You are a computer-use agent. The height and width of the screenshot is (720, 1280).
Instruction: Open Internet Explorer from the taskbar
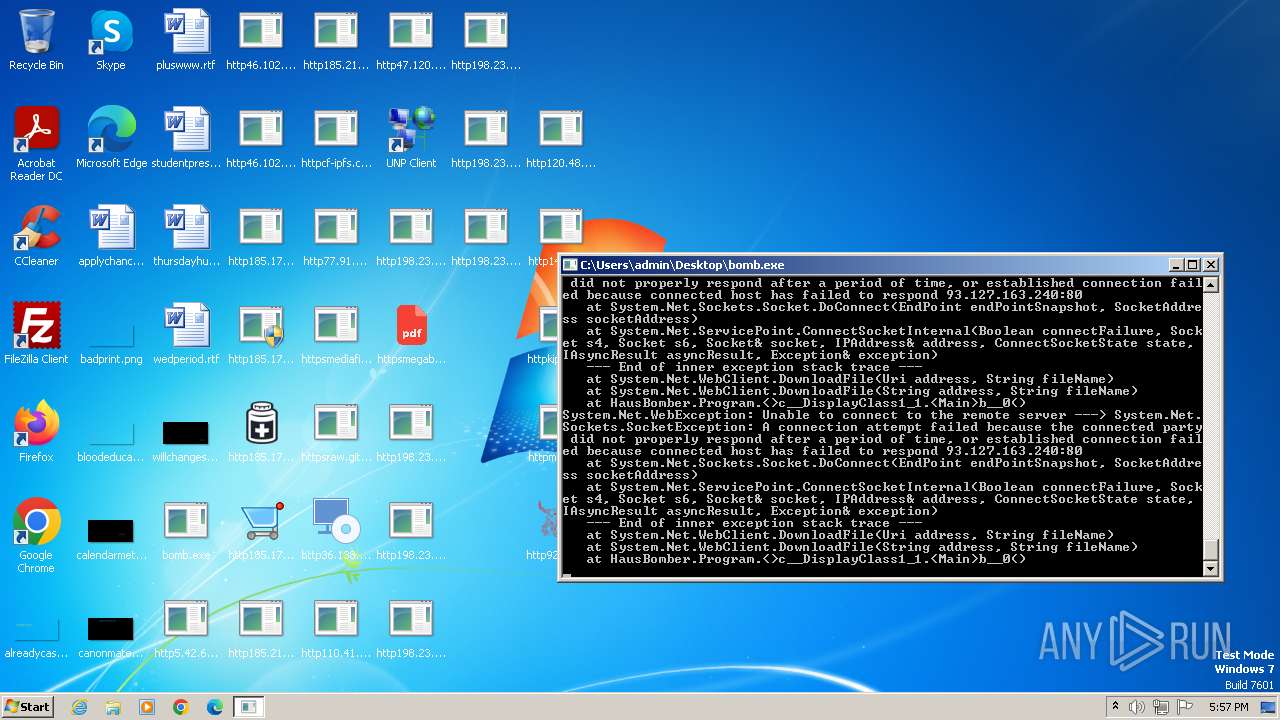point(79,707)
